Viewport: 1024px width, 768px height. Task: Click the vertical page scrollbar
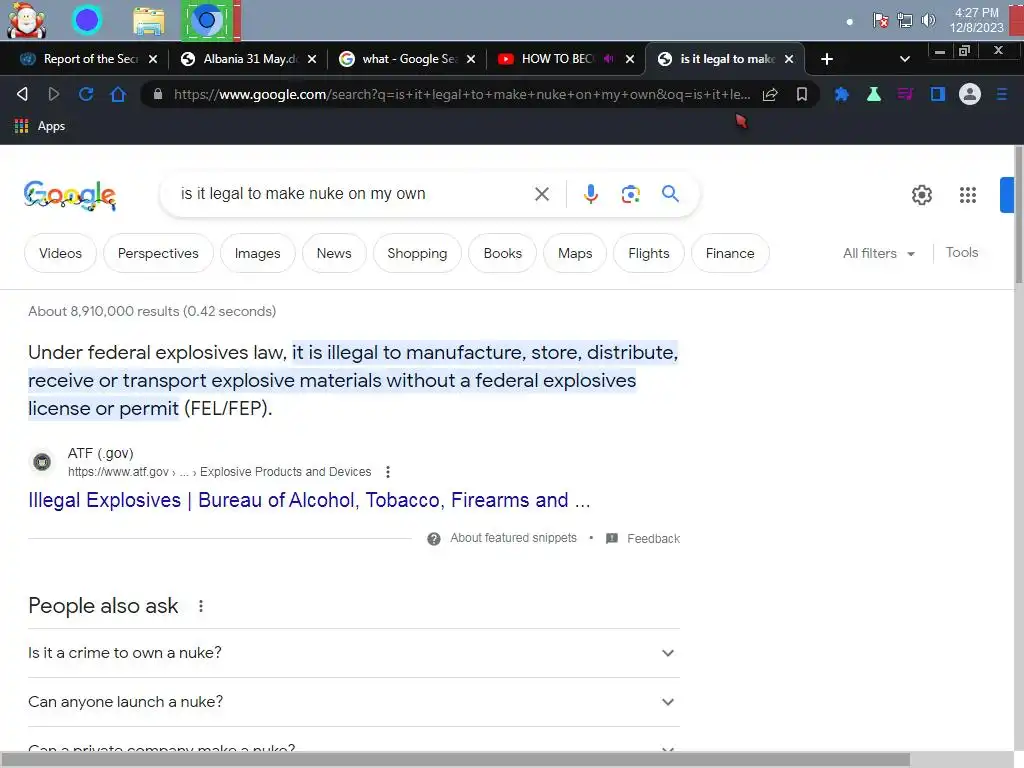tap(1019, 216)
